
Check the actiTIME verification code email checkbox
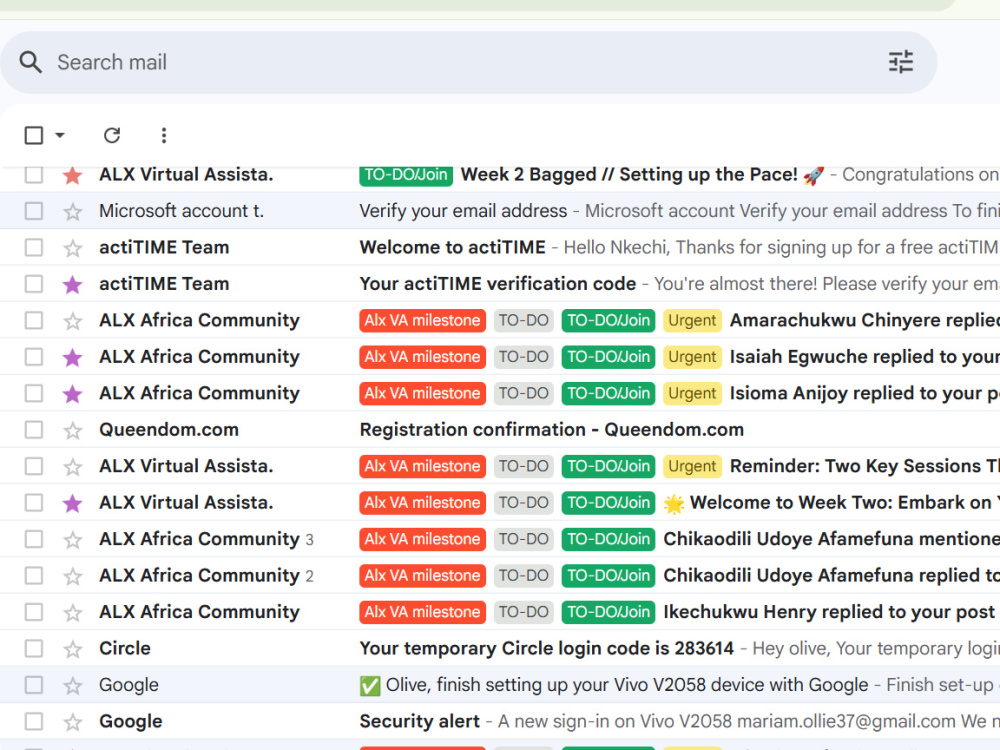[34, 284]
